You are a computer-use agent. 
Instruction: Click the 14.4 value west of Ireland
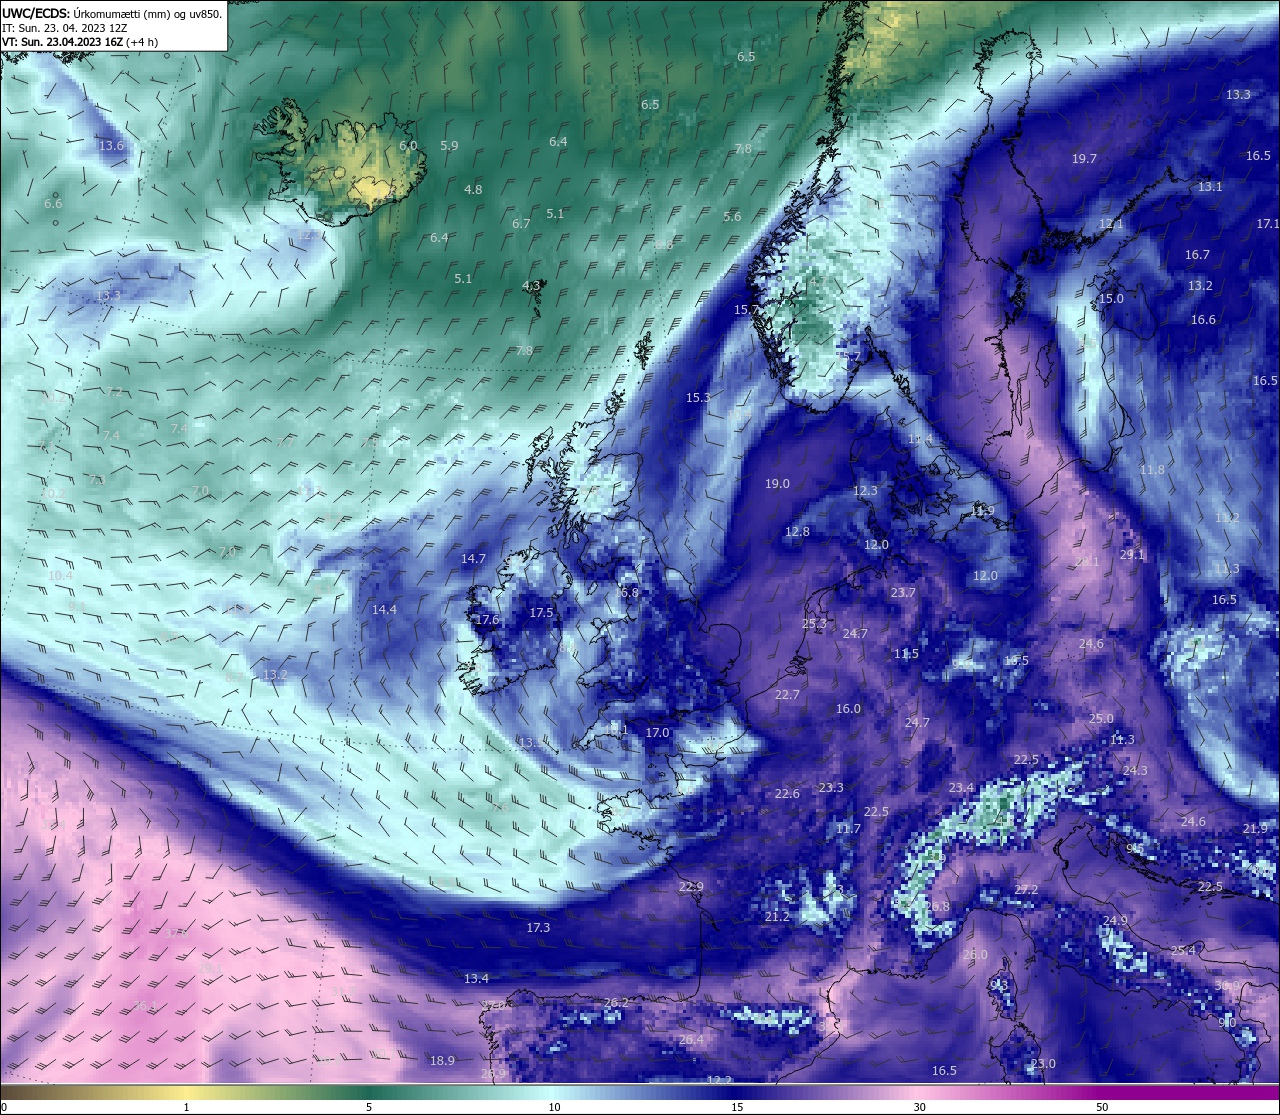click(384, 610)
